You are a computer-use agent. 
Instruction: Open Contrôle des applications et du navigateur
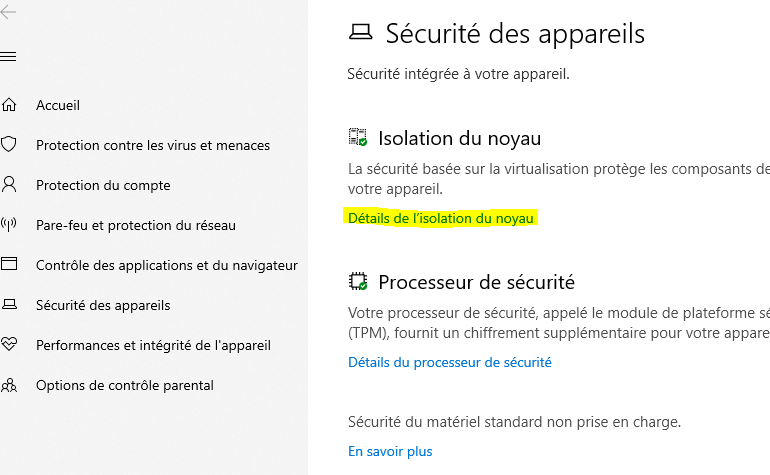coord(167,265)
